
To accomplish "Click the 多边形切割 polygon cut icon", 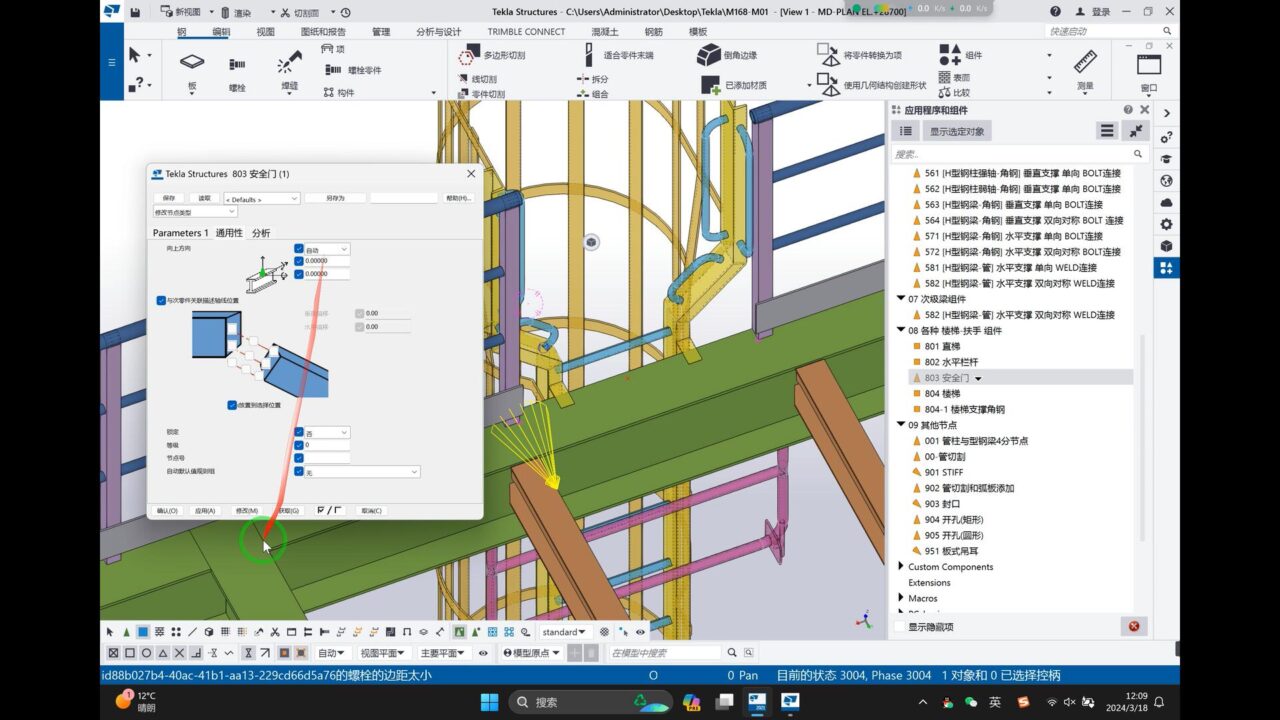I will coord(467,55).
